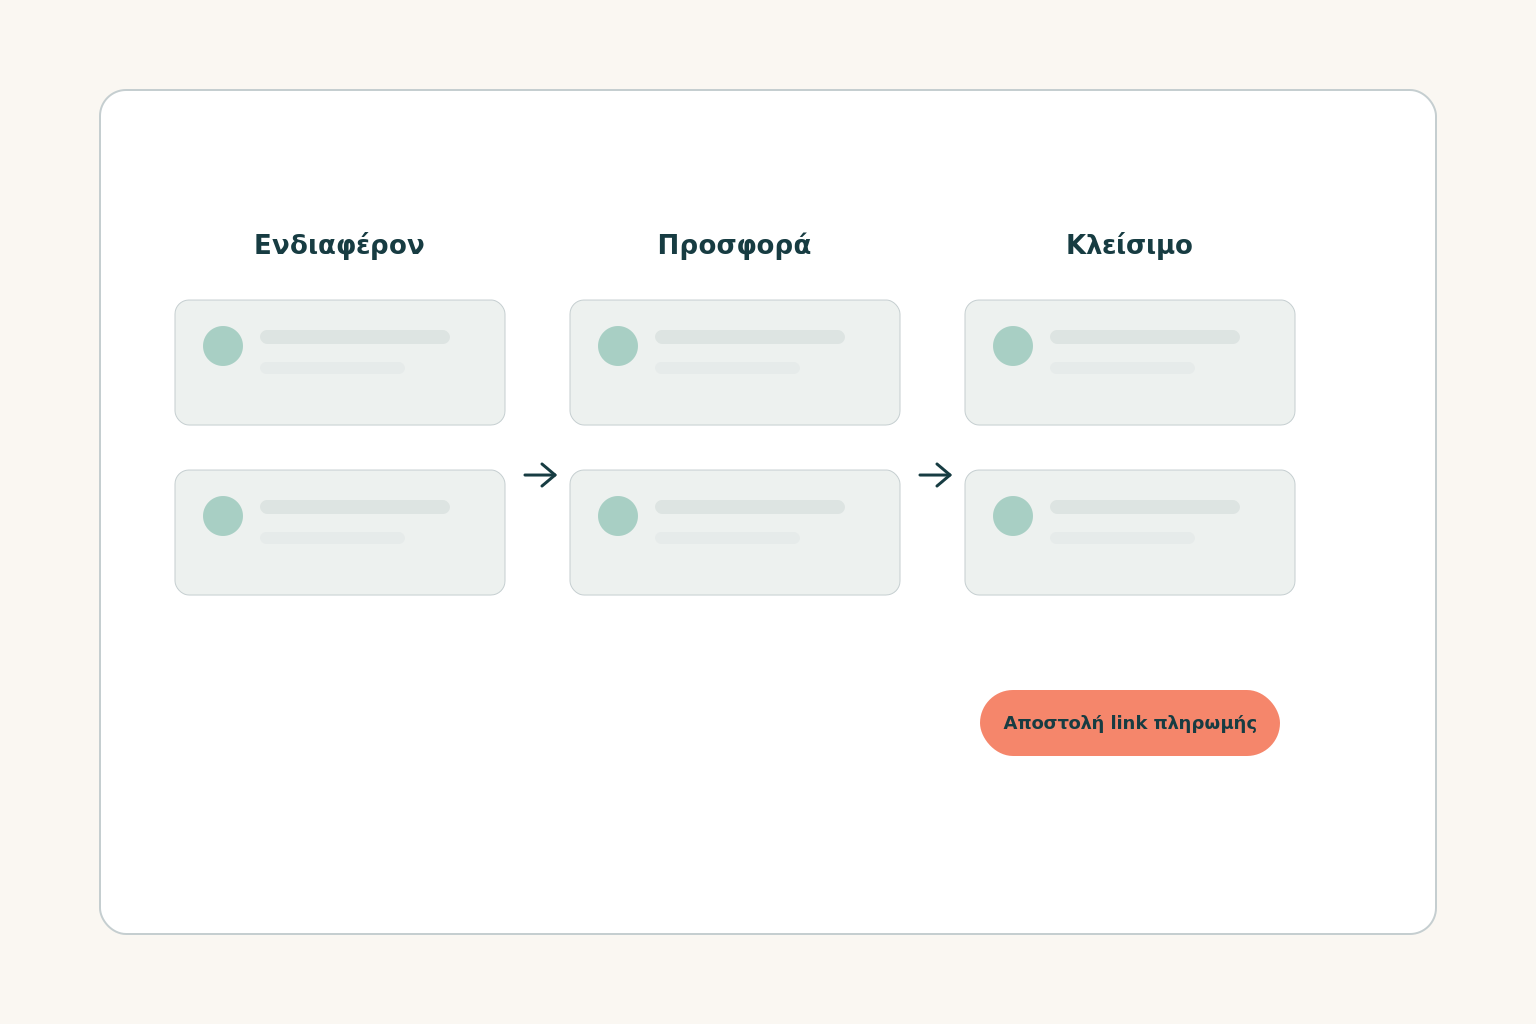Click the Αποστολή link πληρωμής button

click(1130, 723)
